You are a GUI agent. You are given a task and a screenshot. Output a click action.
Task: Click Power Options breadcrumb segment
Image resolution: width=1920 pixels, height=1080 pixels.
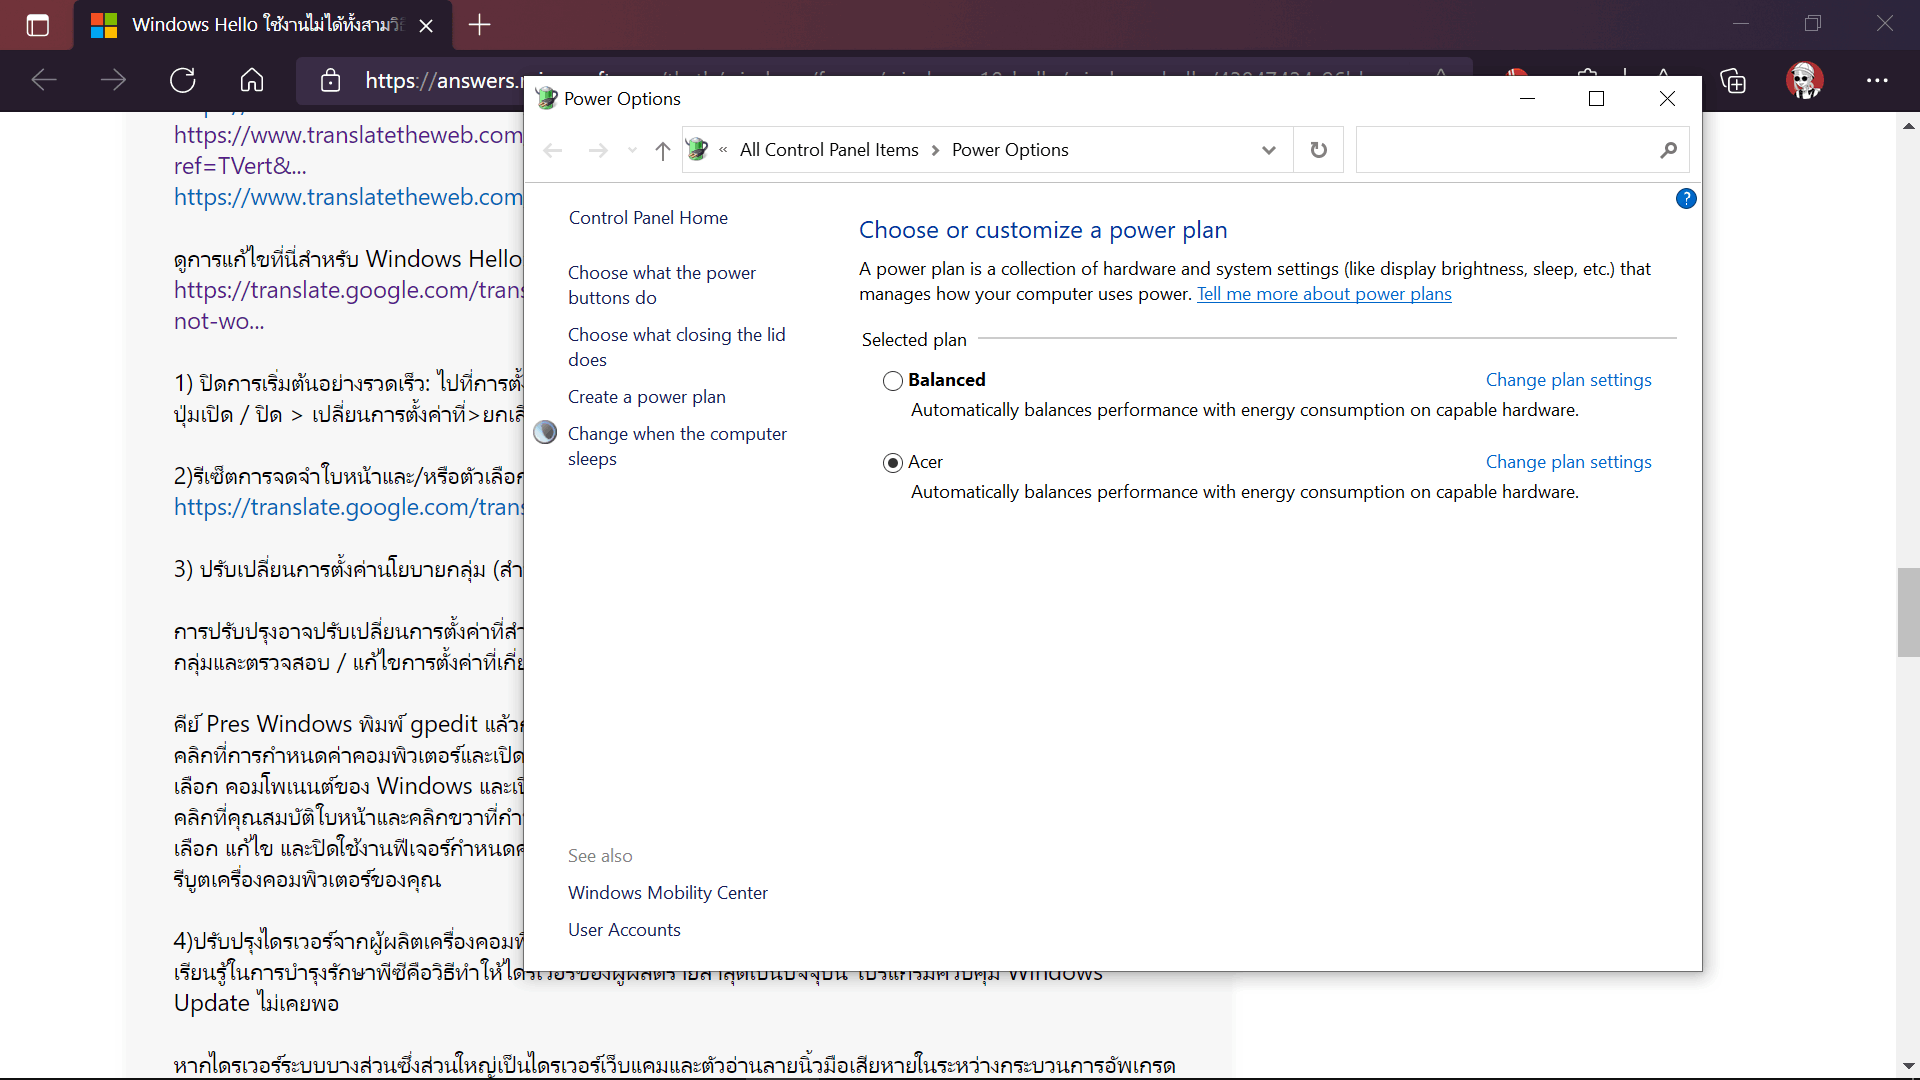(1010, 150)
